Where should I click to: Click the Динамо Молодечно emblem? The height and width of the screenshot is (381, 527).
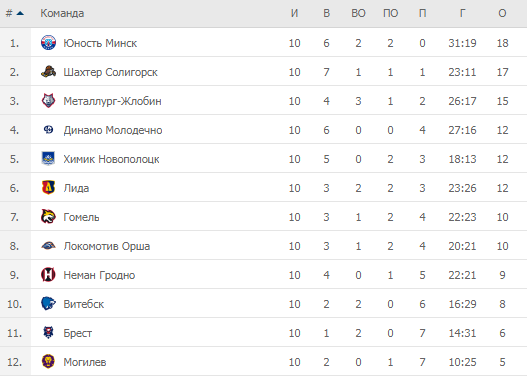click(48, 130)
